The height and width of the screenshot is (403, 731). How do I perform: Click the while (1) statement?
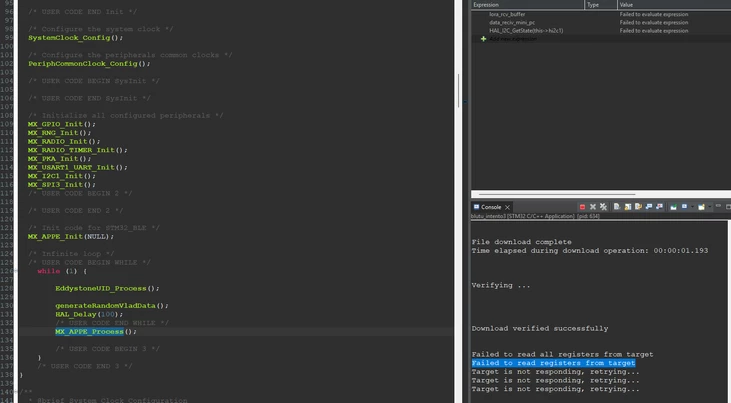[62, 271]
